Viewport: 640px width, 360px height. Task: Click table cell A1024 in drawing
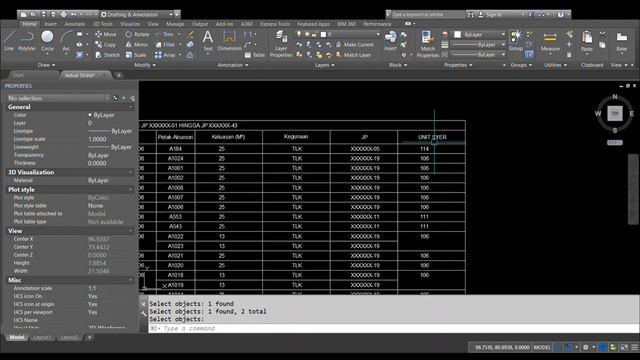coord(176,158)
